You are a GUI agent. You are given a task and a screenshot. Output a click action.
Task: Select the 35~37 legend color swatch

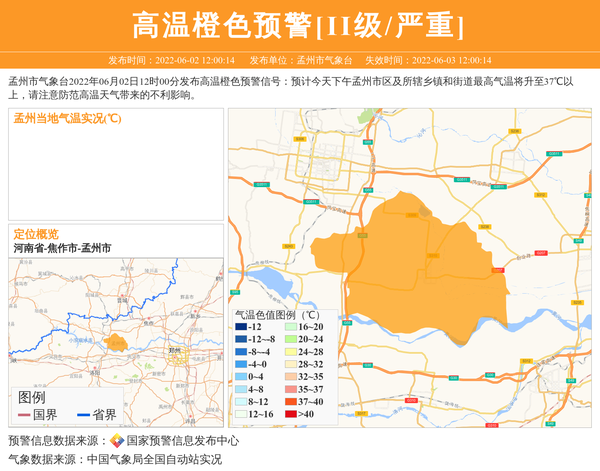click(291, 389)
